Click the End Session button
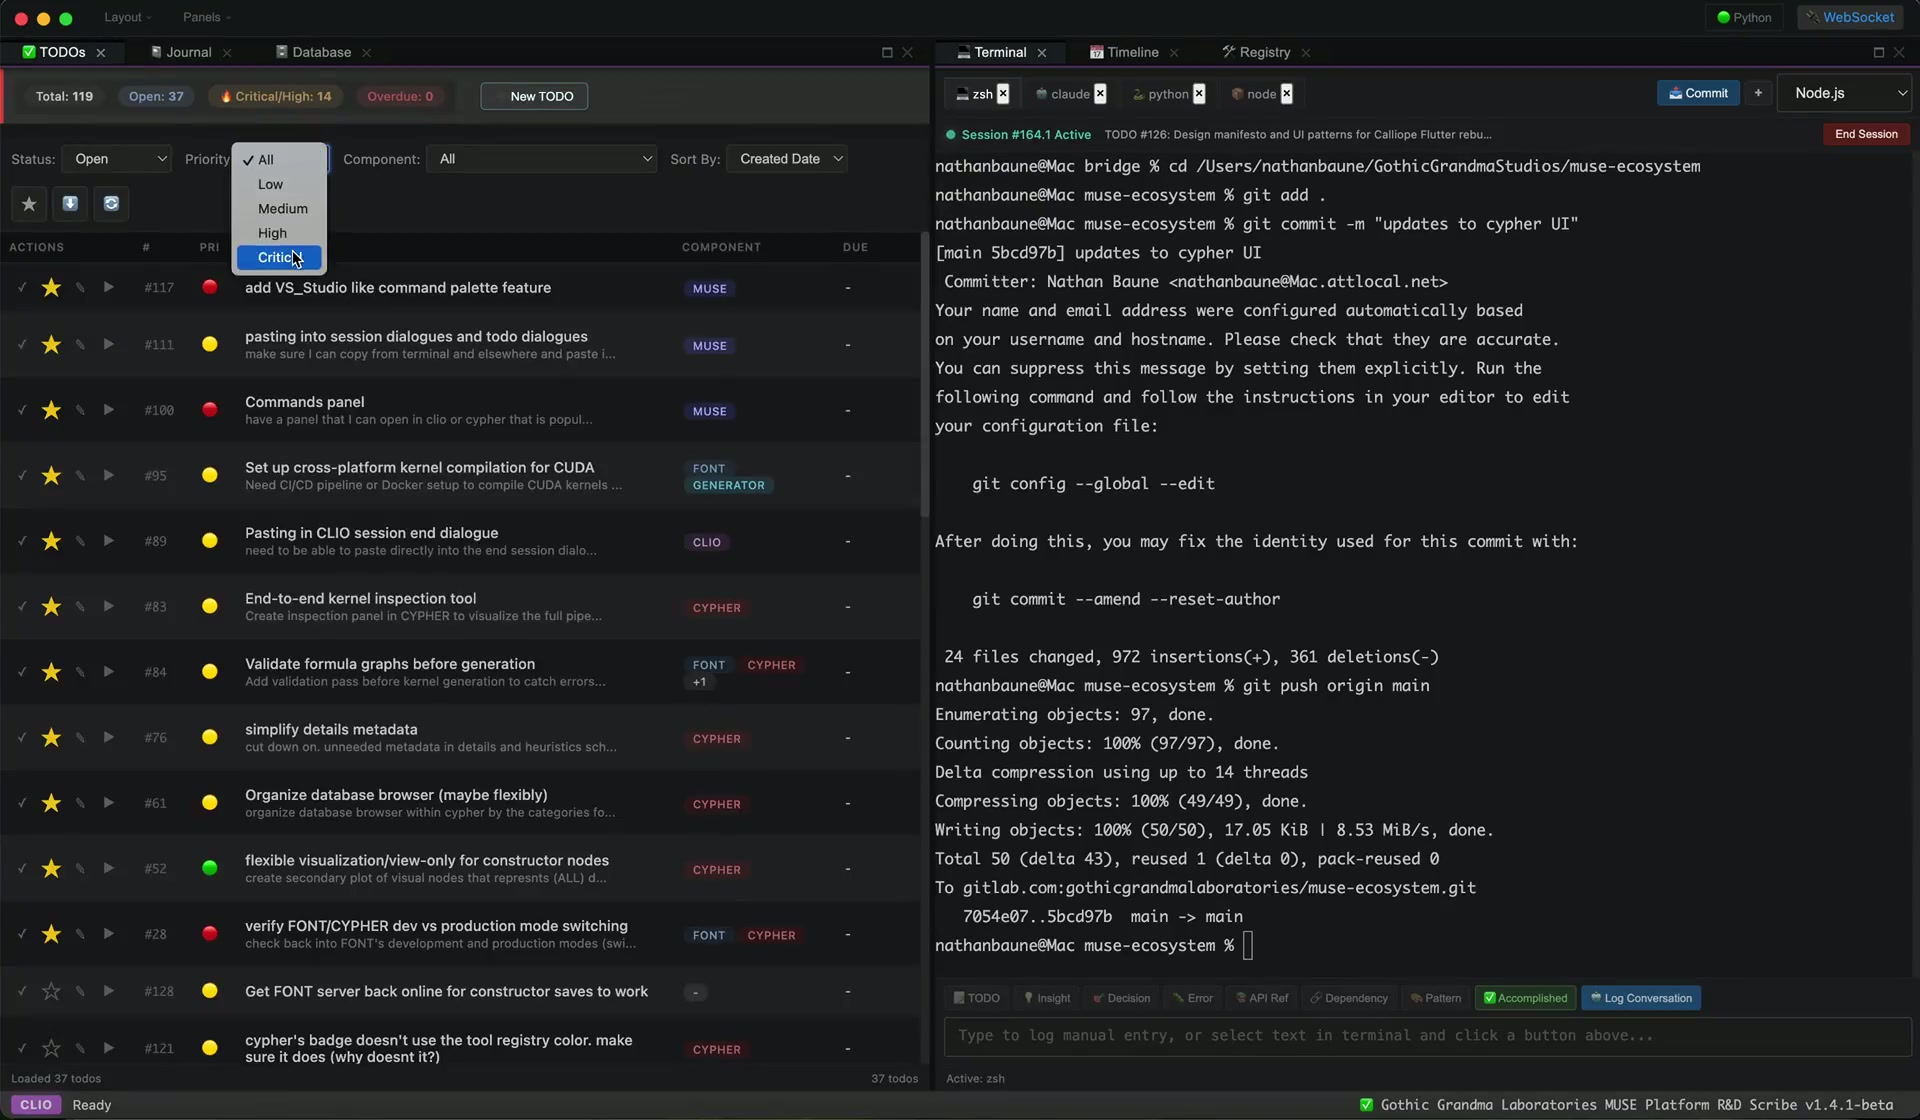This screenshot has width=1920, height=1120. pos(1865,133)
